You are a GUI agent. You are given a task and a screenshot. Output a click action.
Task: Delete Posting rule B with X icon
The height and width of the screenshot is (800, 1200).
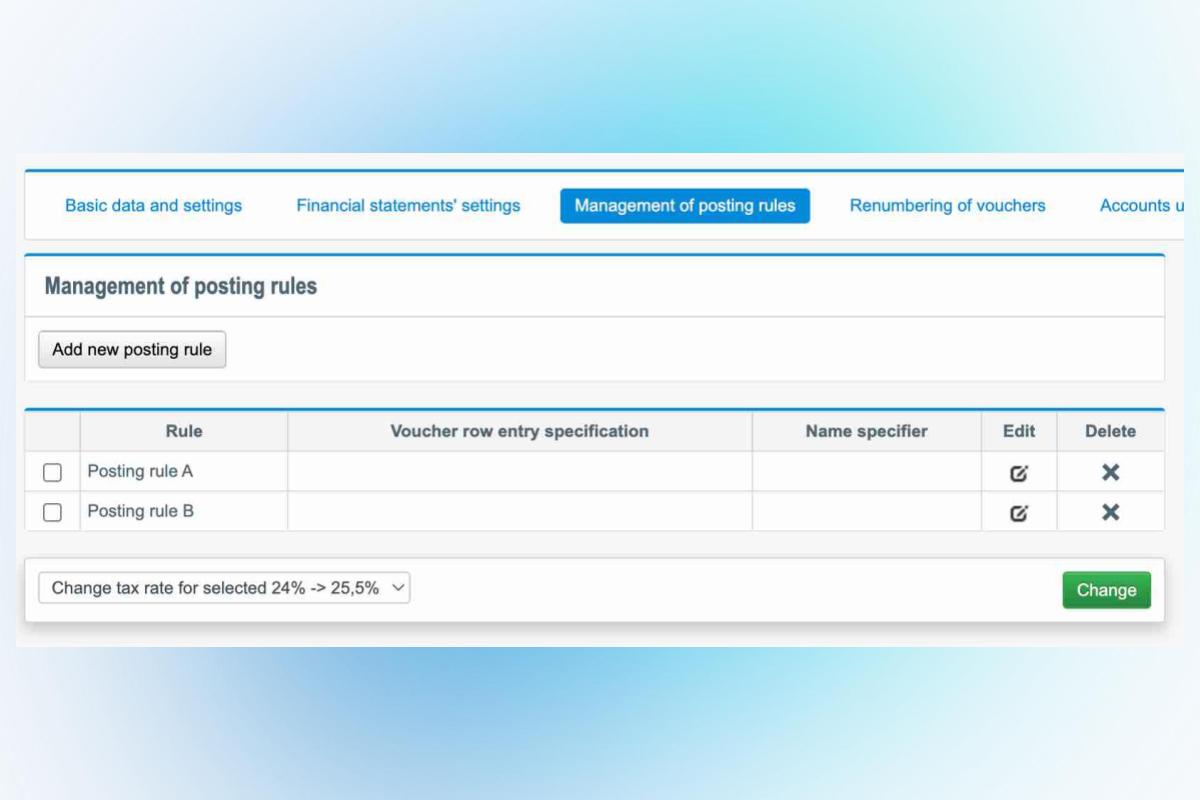1110,512
